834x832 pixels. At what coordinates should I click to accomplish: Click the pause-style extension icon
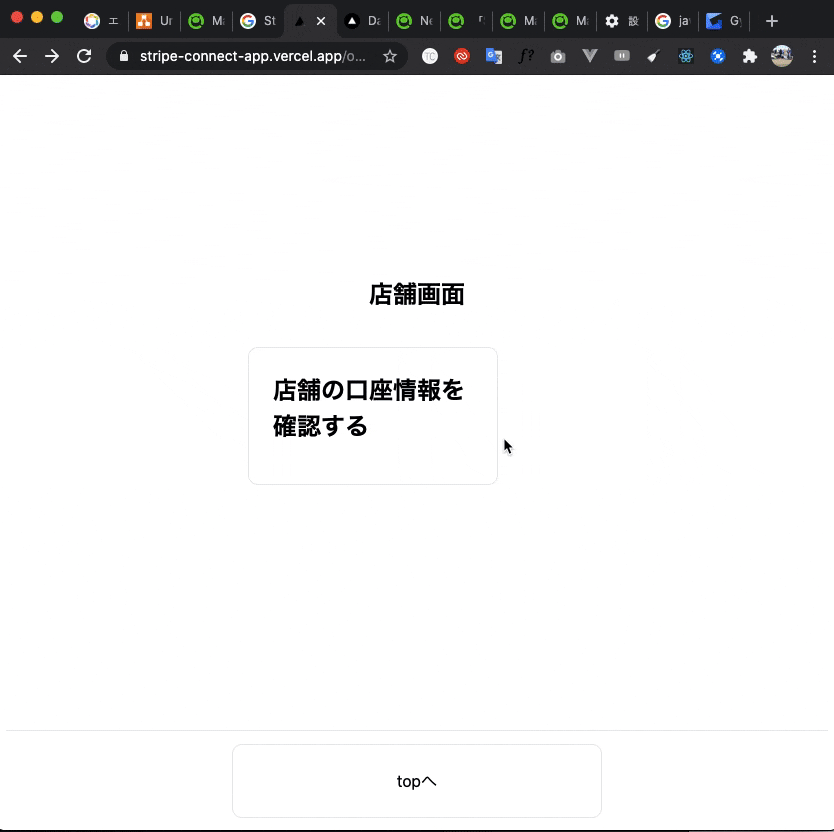(621, 56)
